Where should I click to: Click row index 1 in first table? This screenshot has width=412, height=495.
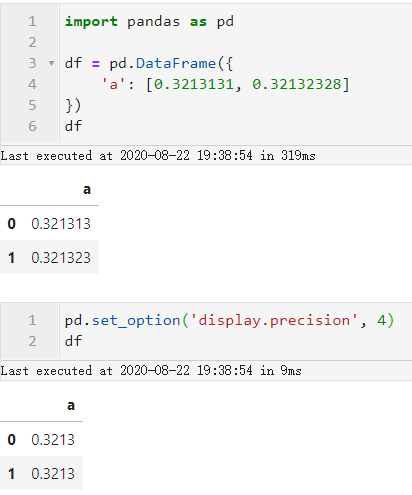coord(11,258)
